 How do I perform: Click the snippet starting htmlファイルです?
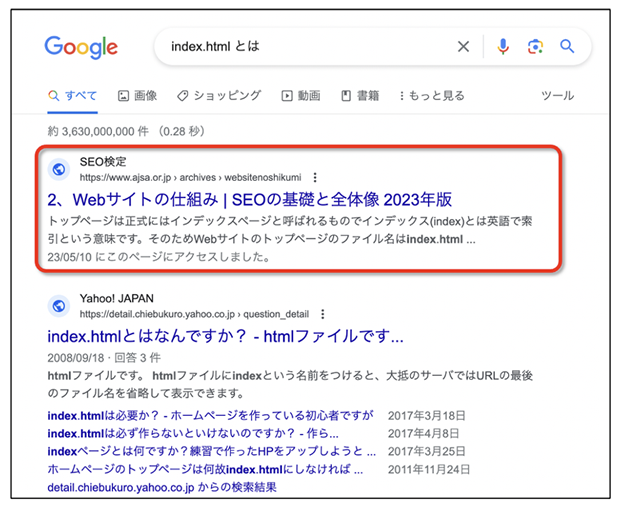(x=290, y=384)
